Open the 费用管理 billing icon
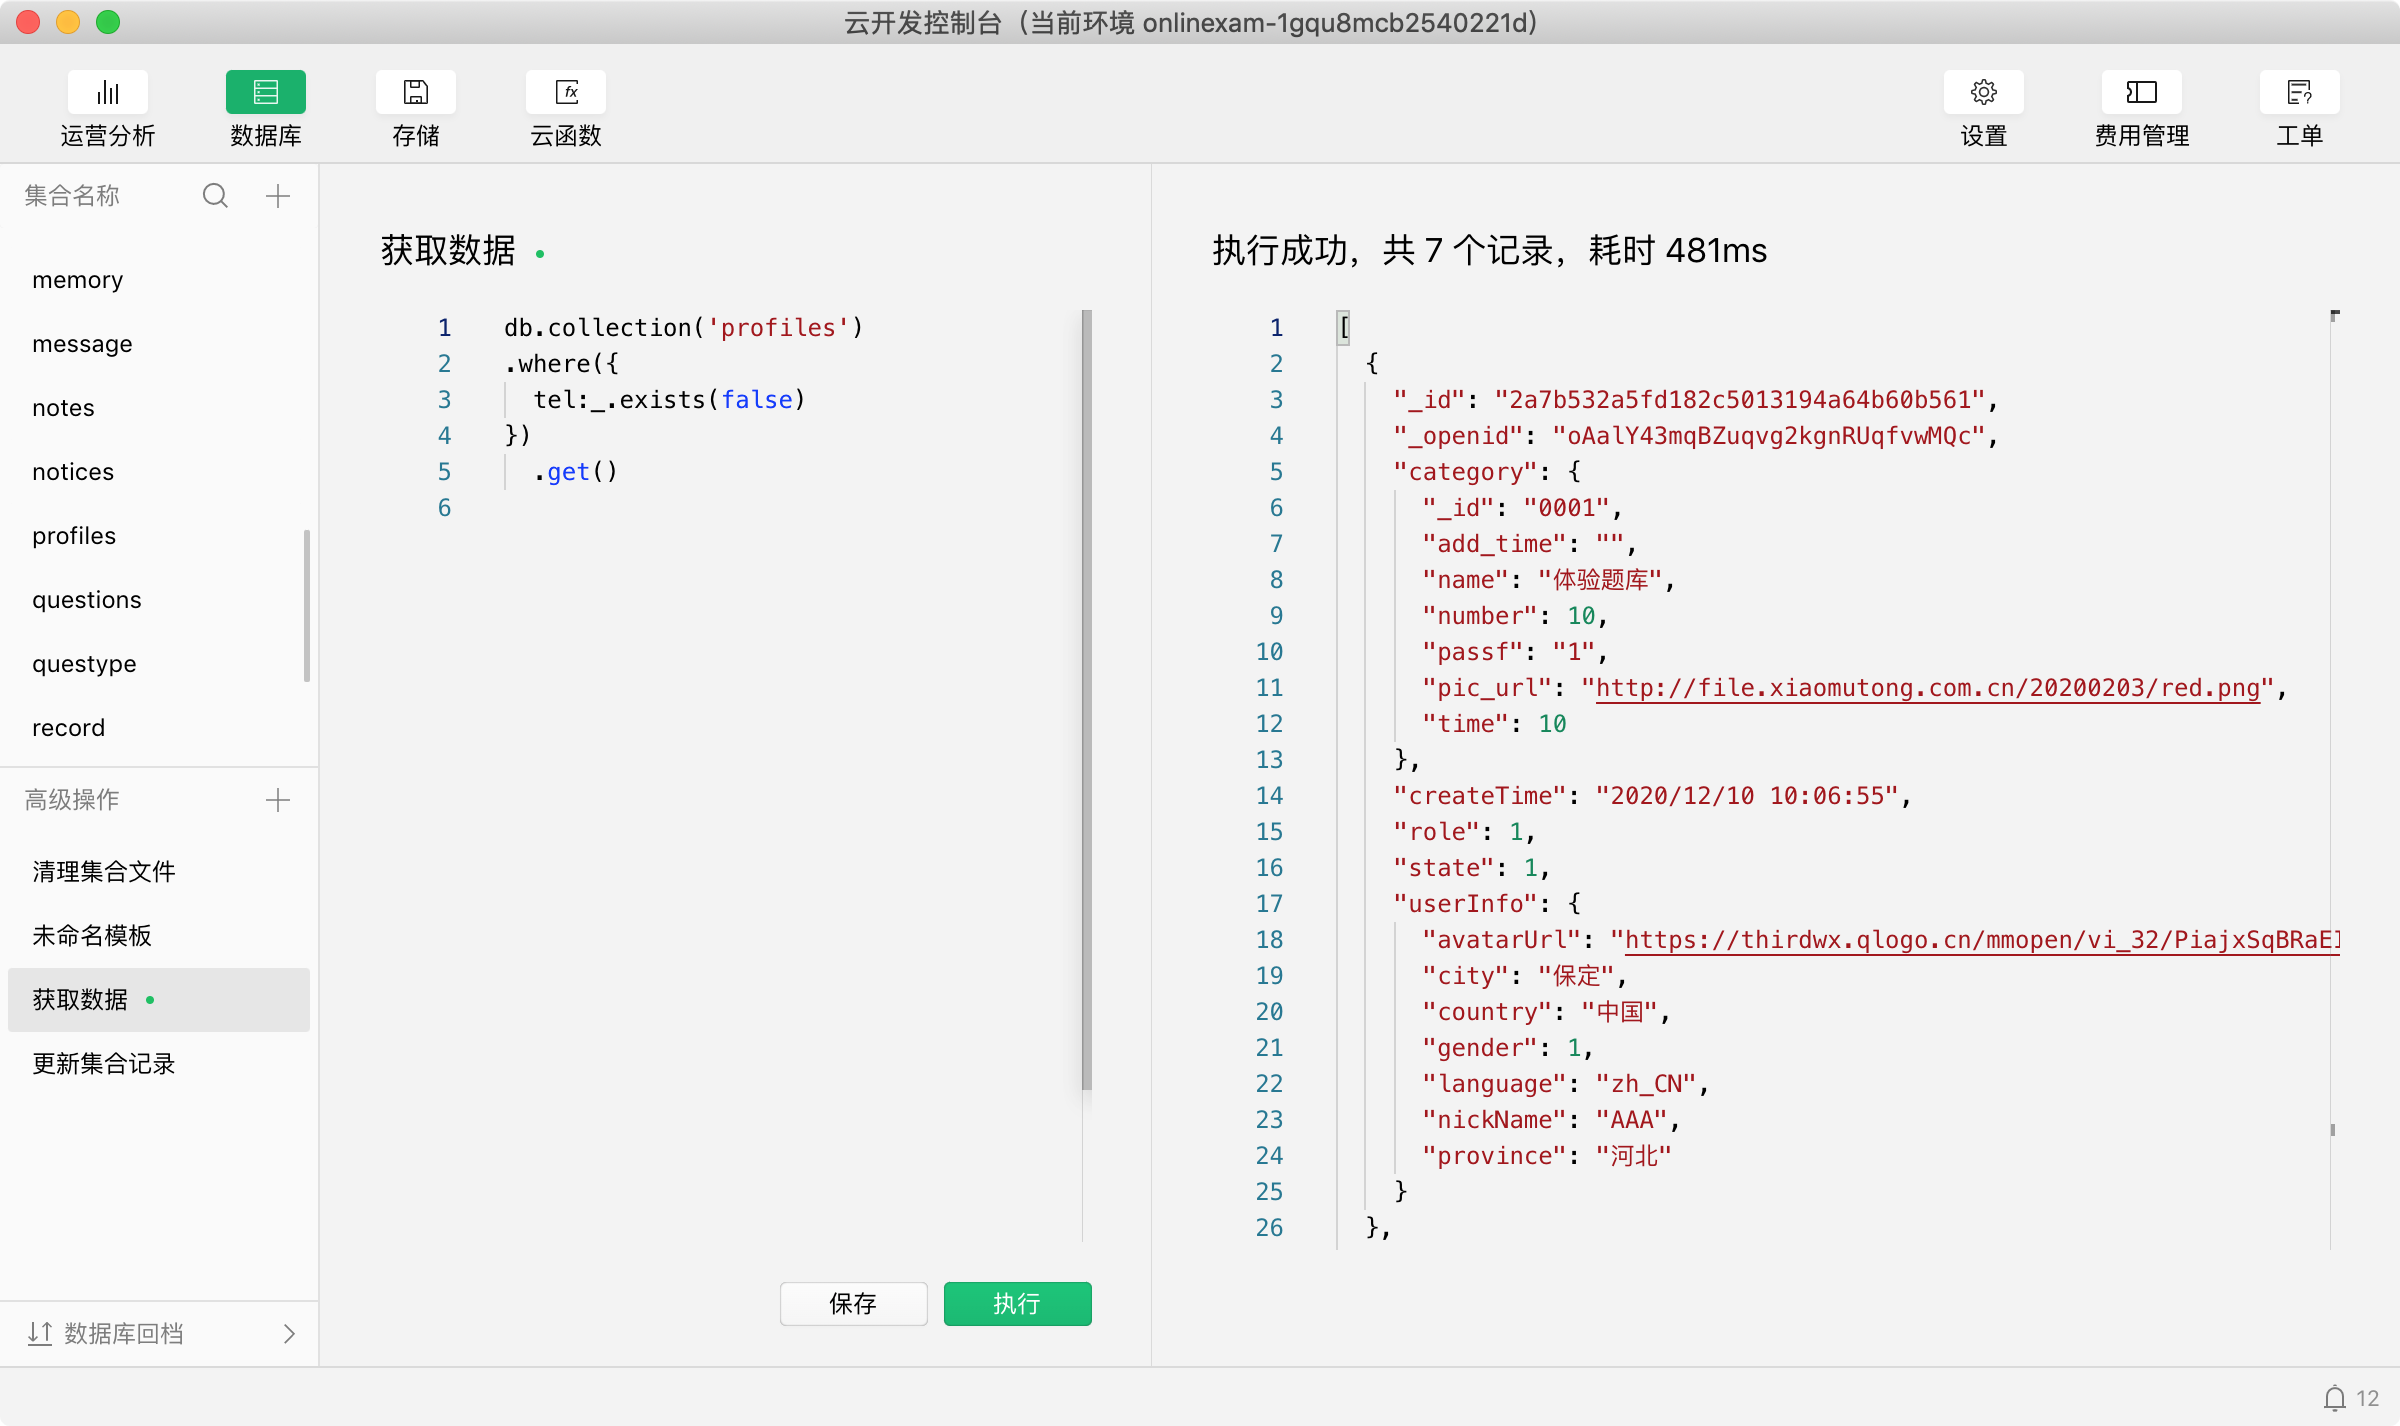The height and width of the screenshot is (1426, 2400). [x=2141, y=93]
